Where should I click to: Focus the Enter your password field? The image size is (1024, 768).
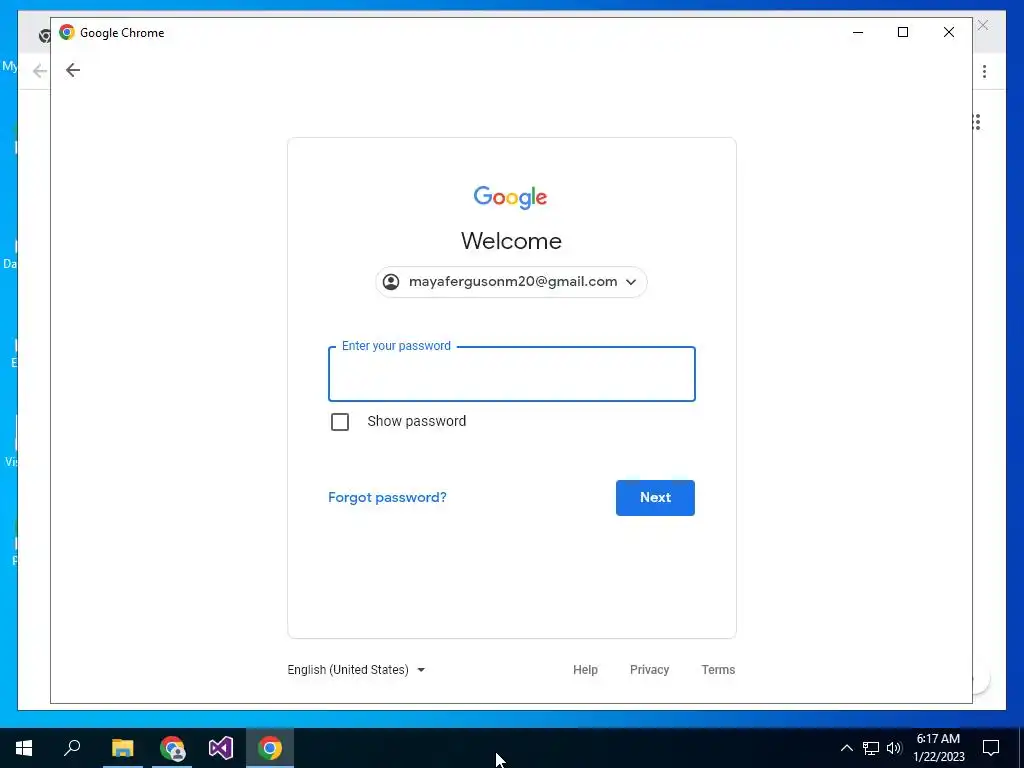coord(511,374)
